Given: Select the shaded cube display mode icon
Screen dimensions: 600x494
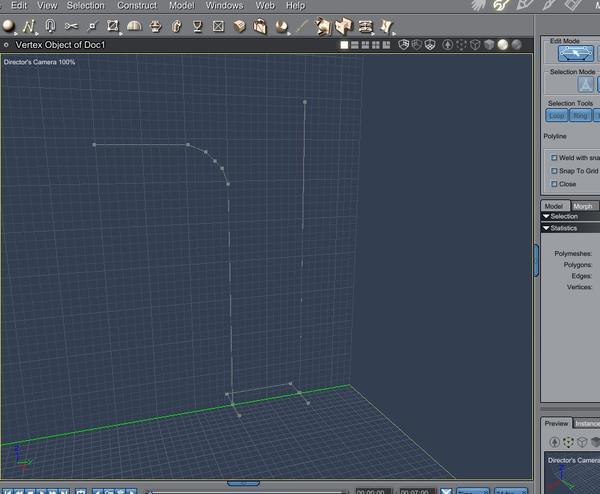Looking at the screenshot, I should (489, 45).
